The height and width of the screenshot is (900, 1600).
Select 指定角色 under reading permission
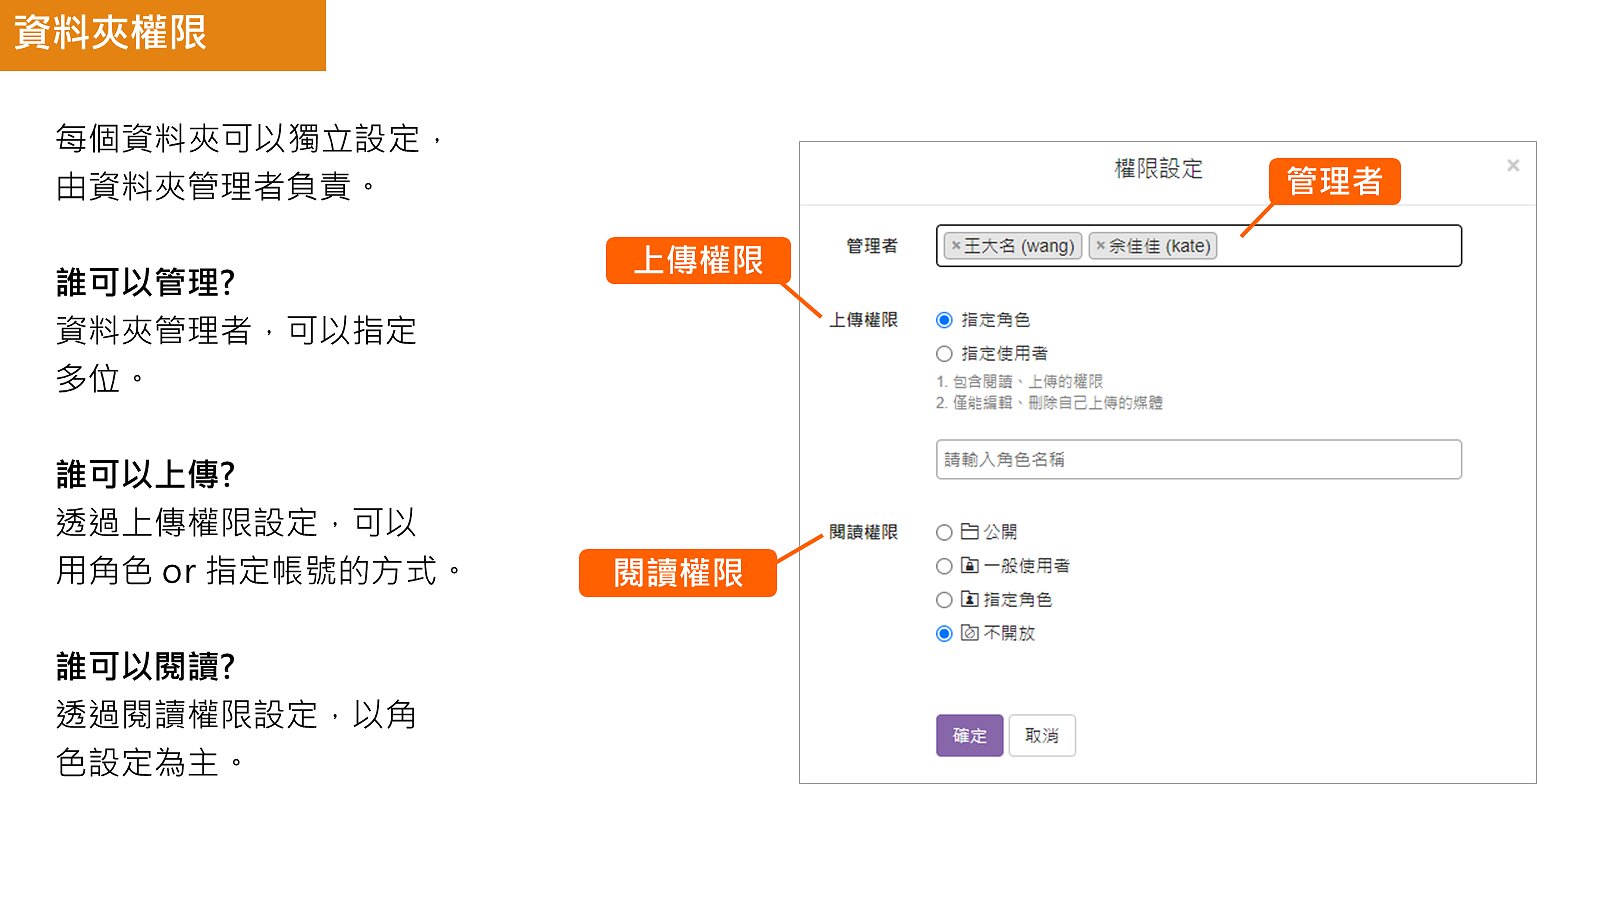[x=944, y=600]
